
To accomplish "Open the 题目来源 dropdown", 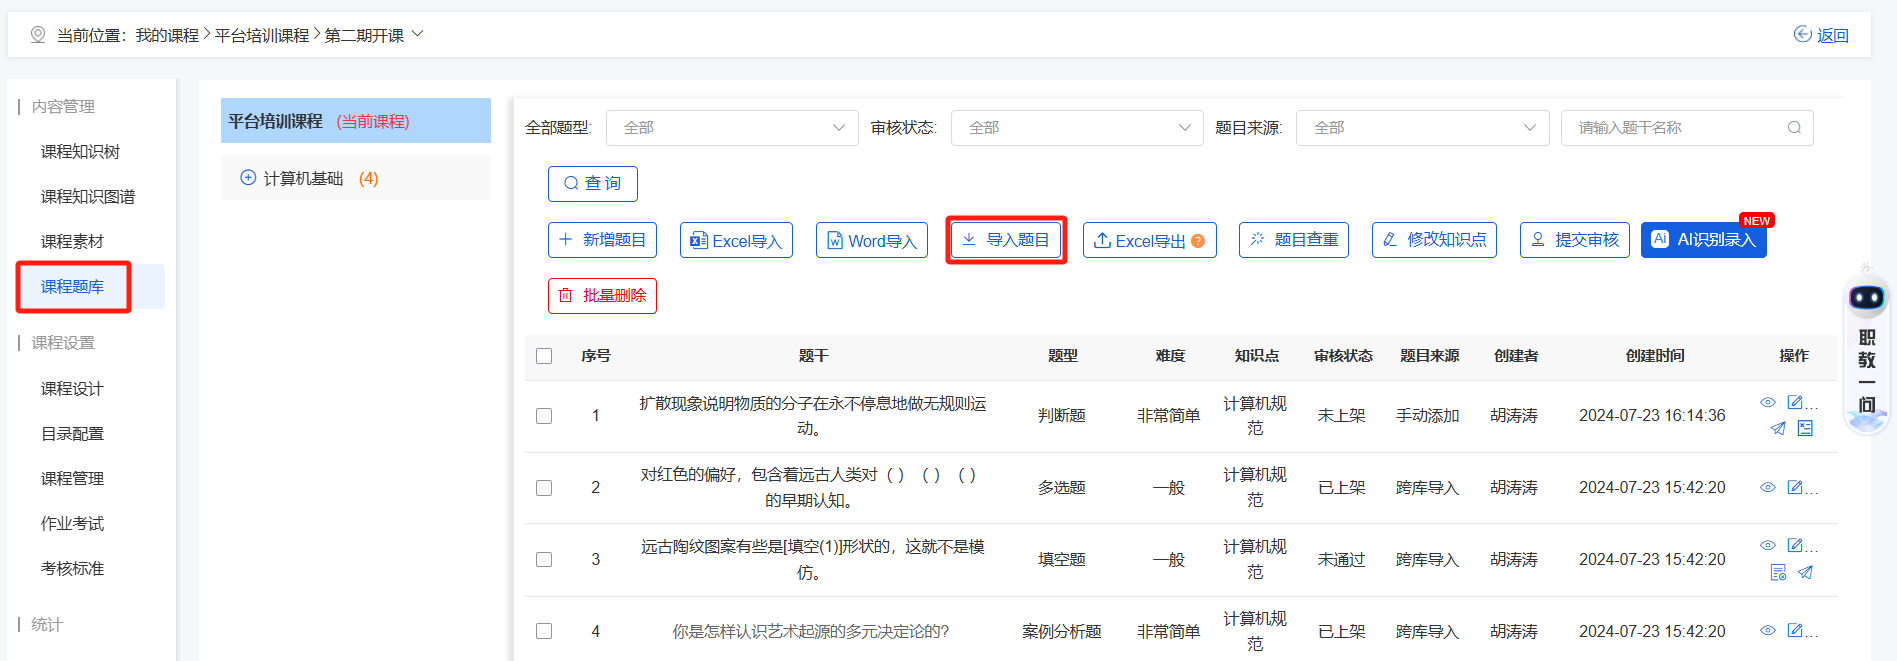I will [x=1422, y=127].
